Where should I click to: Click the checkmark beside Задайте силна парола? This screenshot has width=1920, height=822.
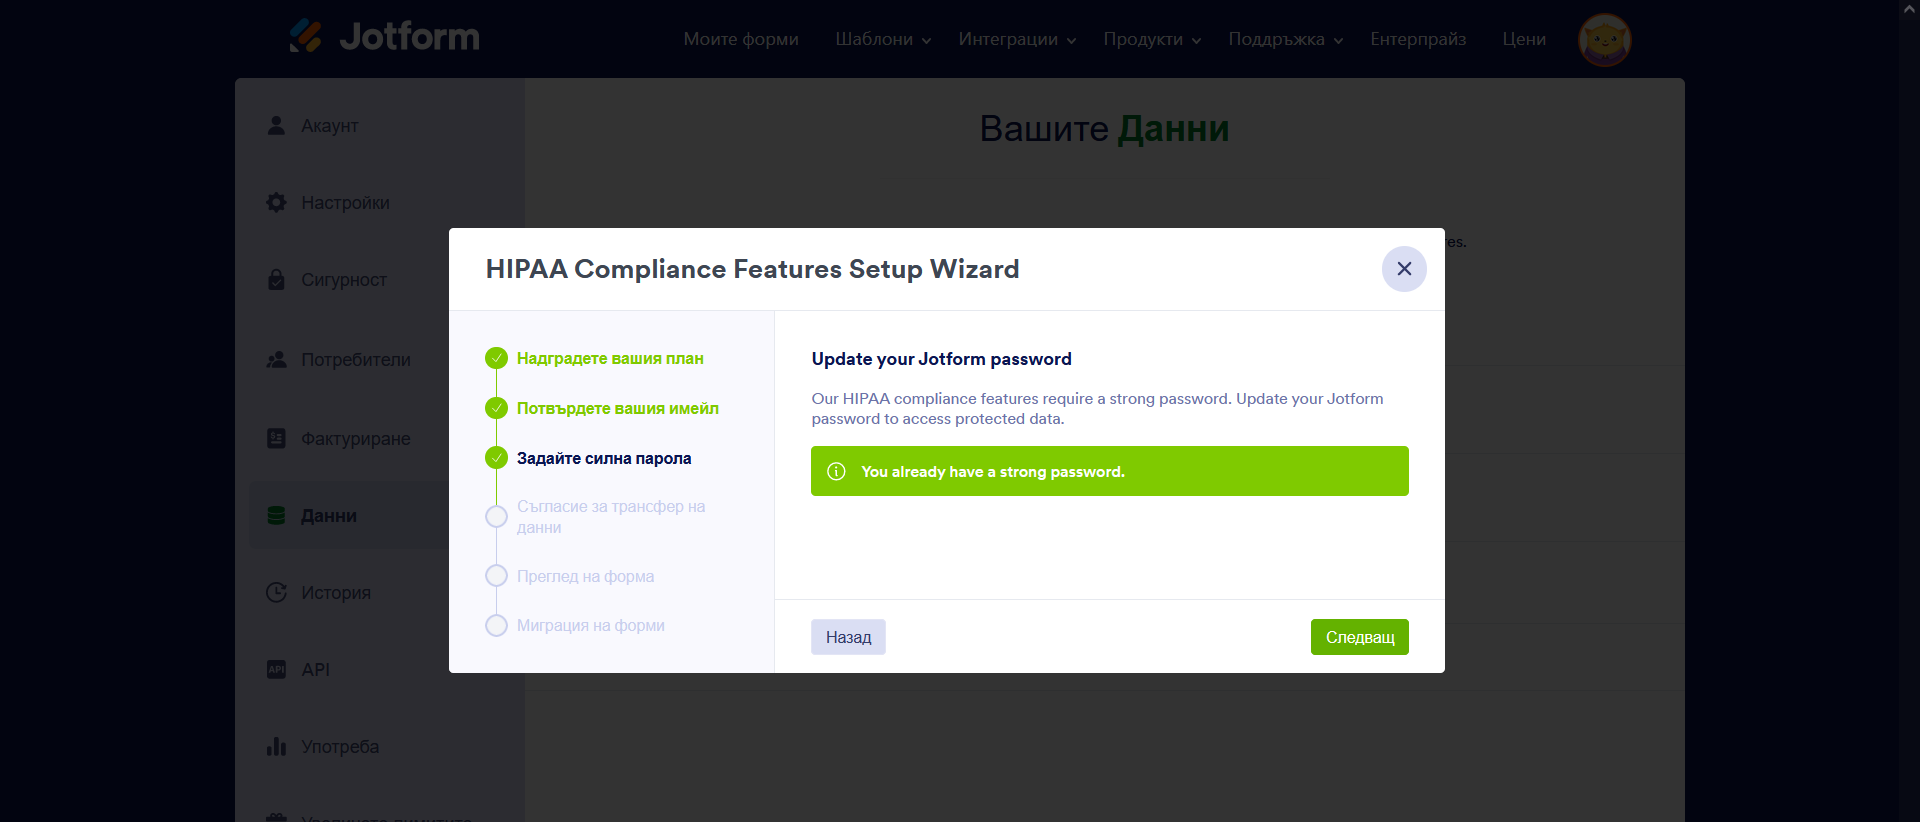(496, 458)
